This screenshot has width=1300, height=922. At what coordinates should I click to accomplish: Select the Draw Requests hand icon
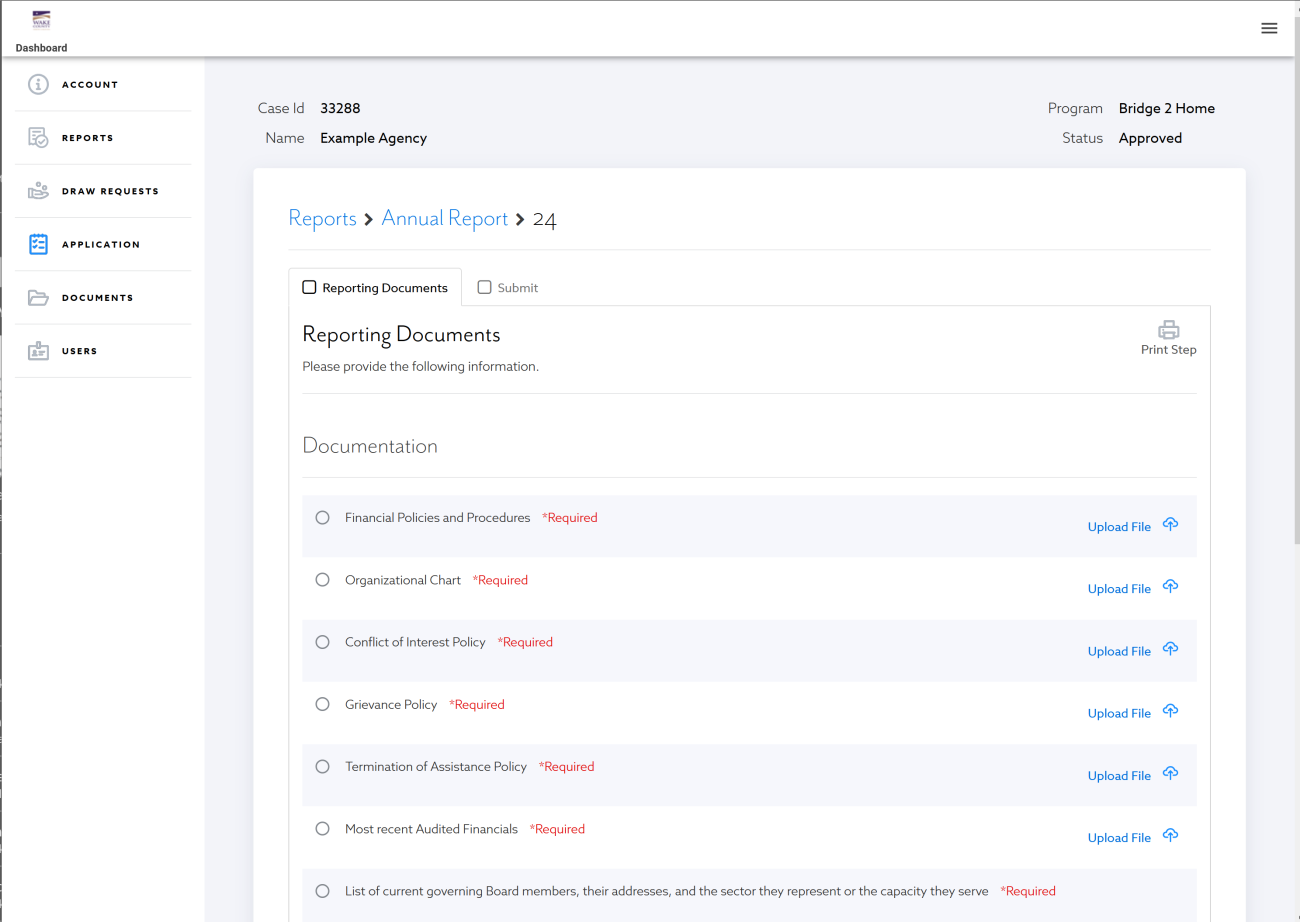pyautogui.click(x=38, y=191)
